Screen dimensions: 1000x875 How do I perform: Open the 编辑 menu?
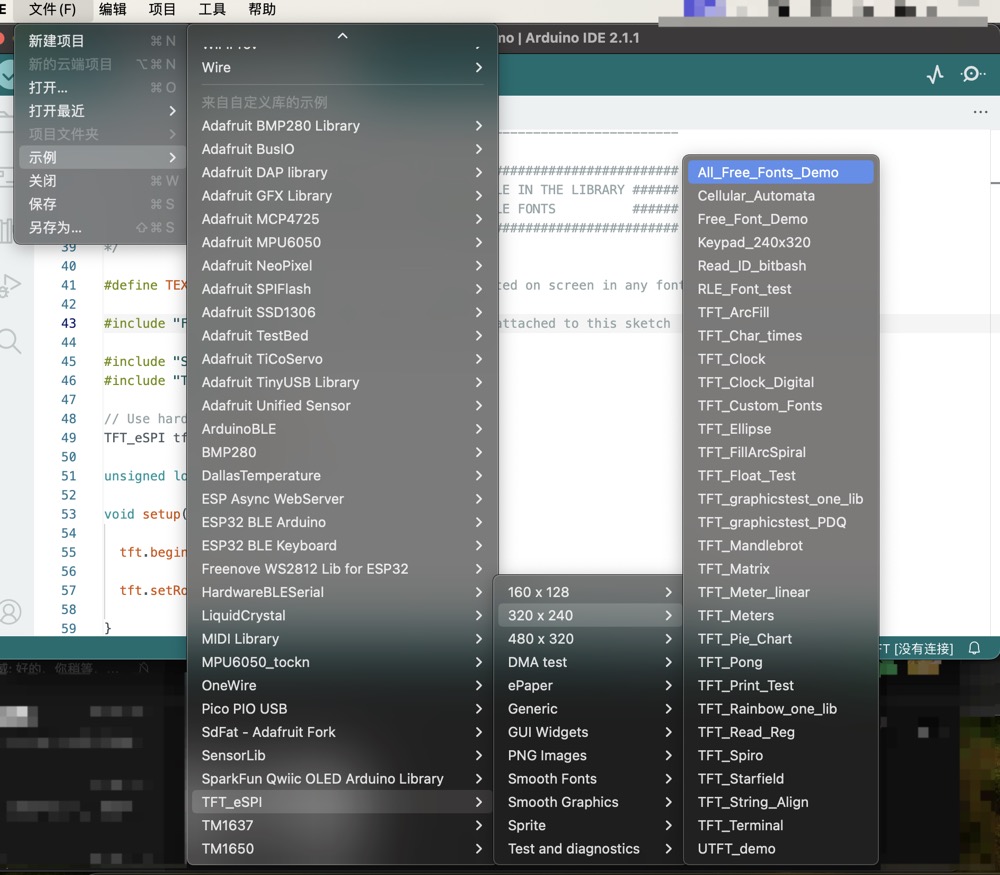[113, 9]
